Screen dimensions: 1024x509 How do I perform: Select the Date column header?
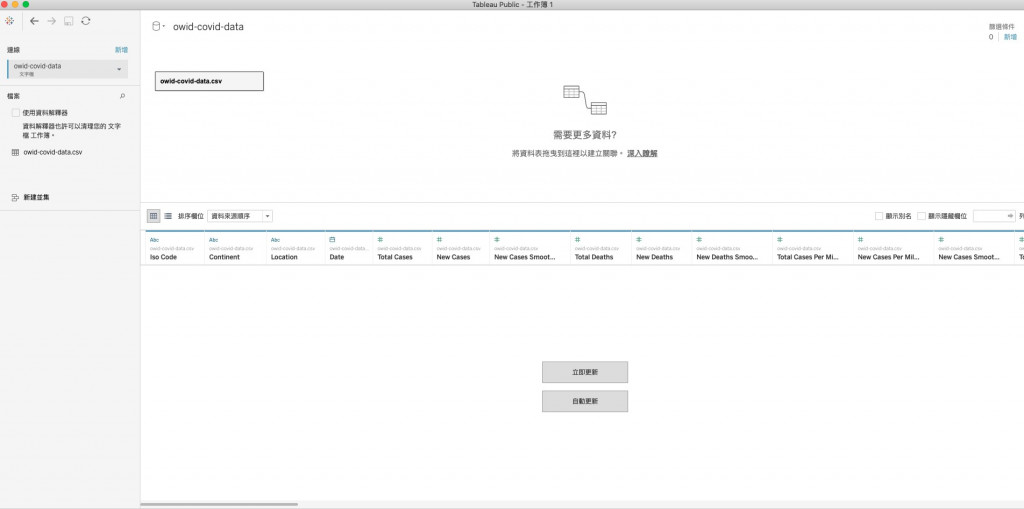click(349, 248)
